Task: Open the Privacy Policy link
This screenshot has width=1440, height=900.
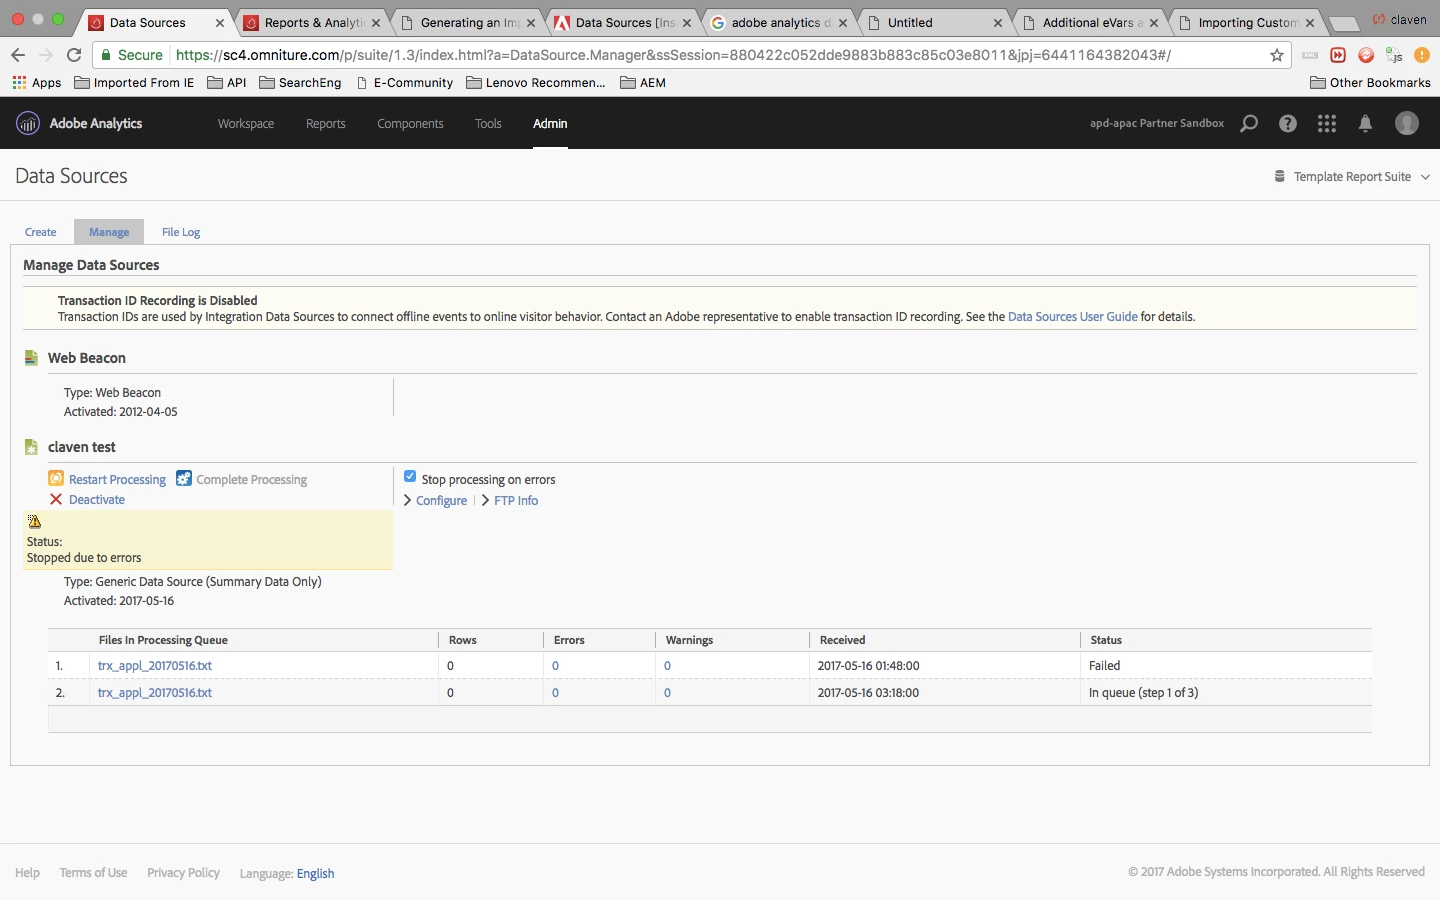Action: (183, 873)
